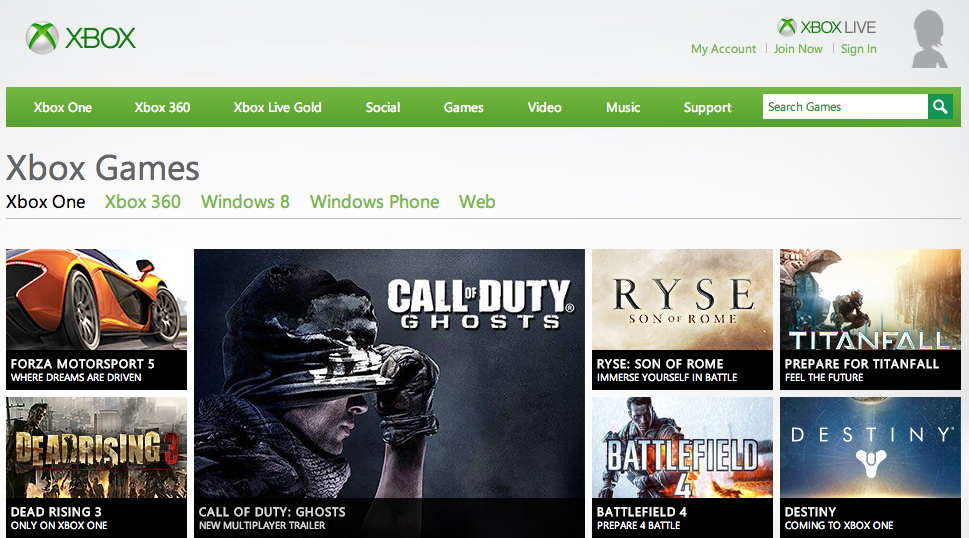Switch to the Windows 8 tab
Image resolution: width=969 pixels, height=538 pixels.
coord(245,201)
